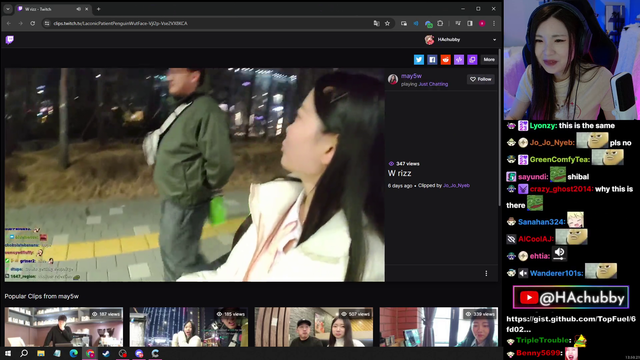The width and height of the screenshot is (640, 360).
Task: Copy clip link with purple copy icon
Action: 472,60
